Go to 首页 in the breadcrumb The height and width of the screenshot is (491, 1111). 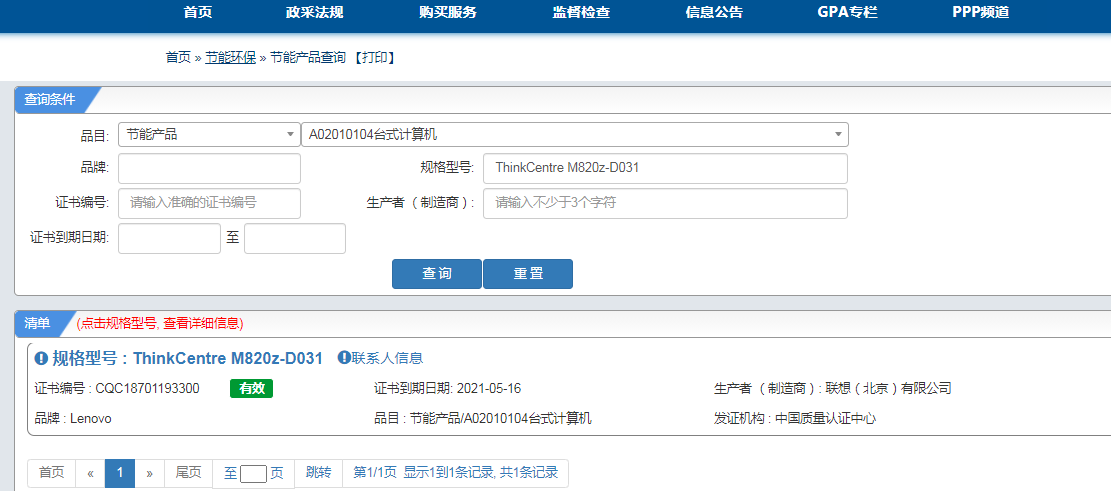179,58
